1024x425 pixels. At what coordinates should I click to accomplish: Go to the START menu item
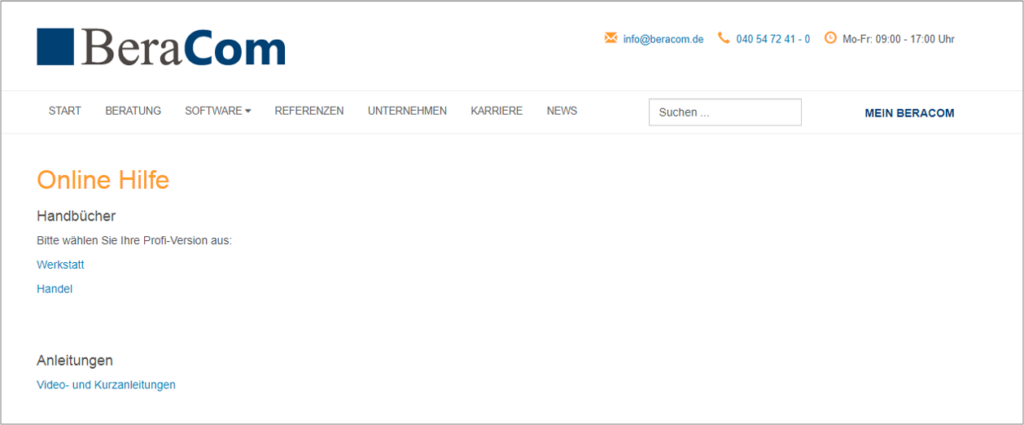65,111
